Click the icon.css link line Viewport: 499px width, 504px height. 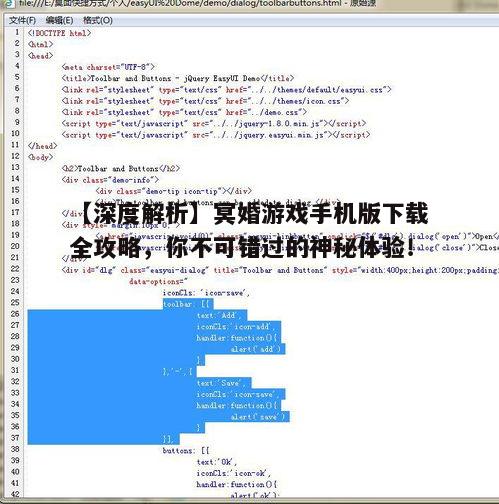(205, 101)
